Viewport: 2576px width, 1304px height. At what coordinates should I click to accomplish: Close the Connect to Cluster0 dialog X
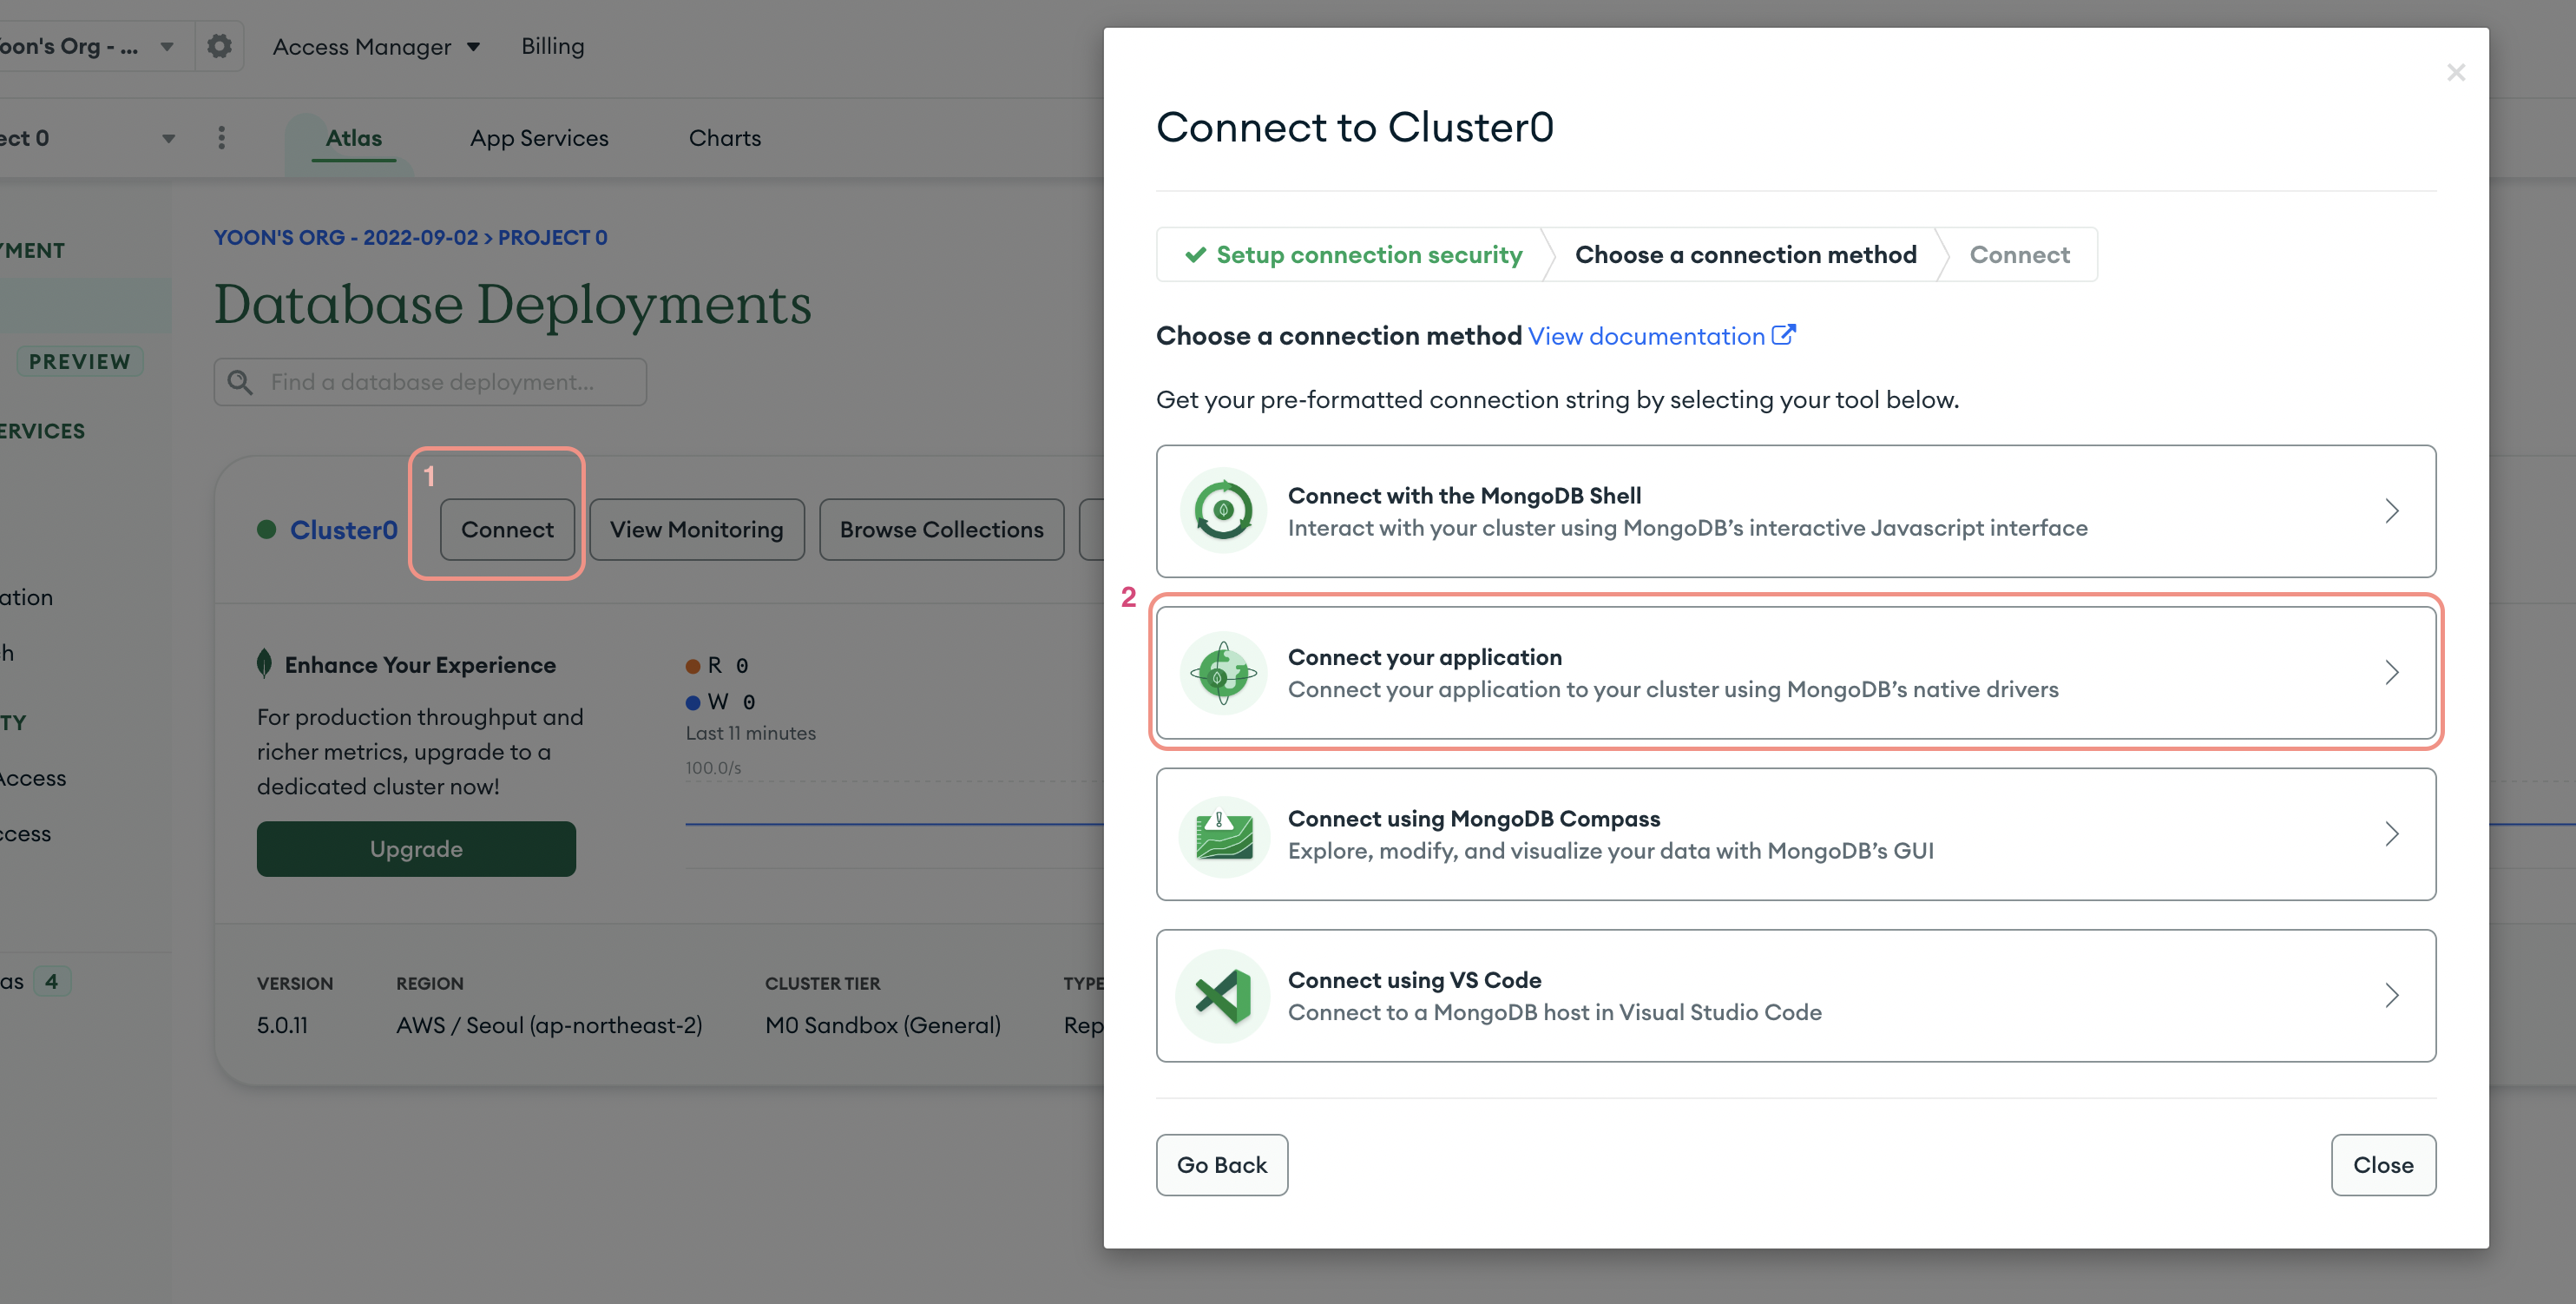2455,73
